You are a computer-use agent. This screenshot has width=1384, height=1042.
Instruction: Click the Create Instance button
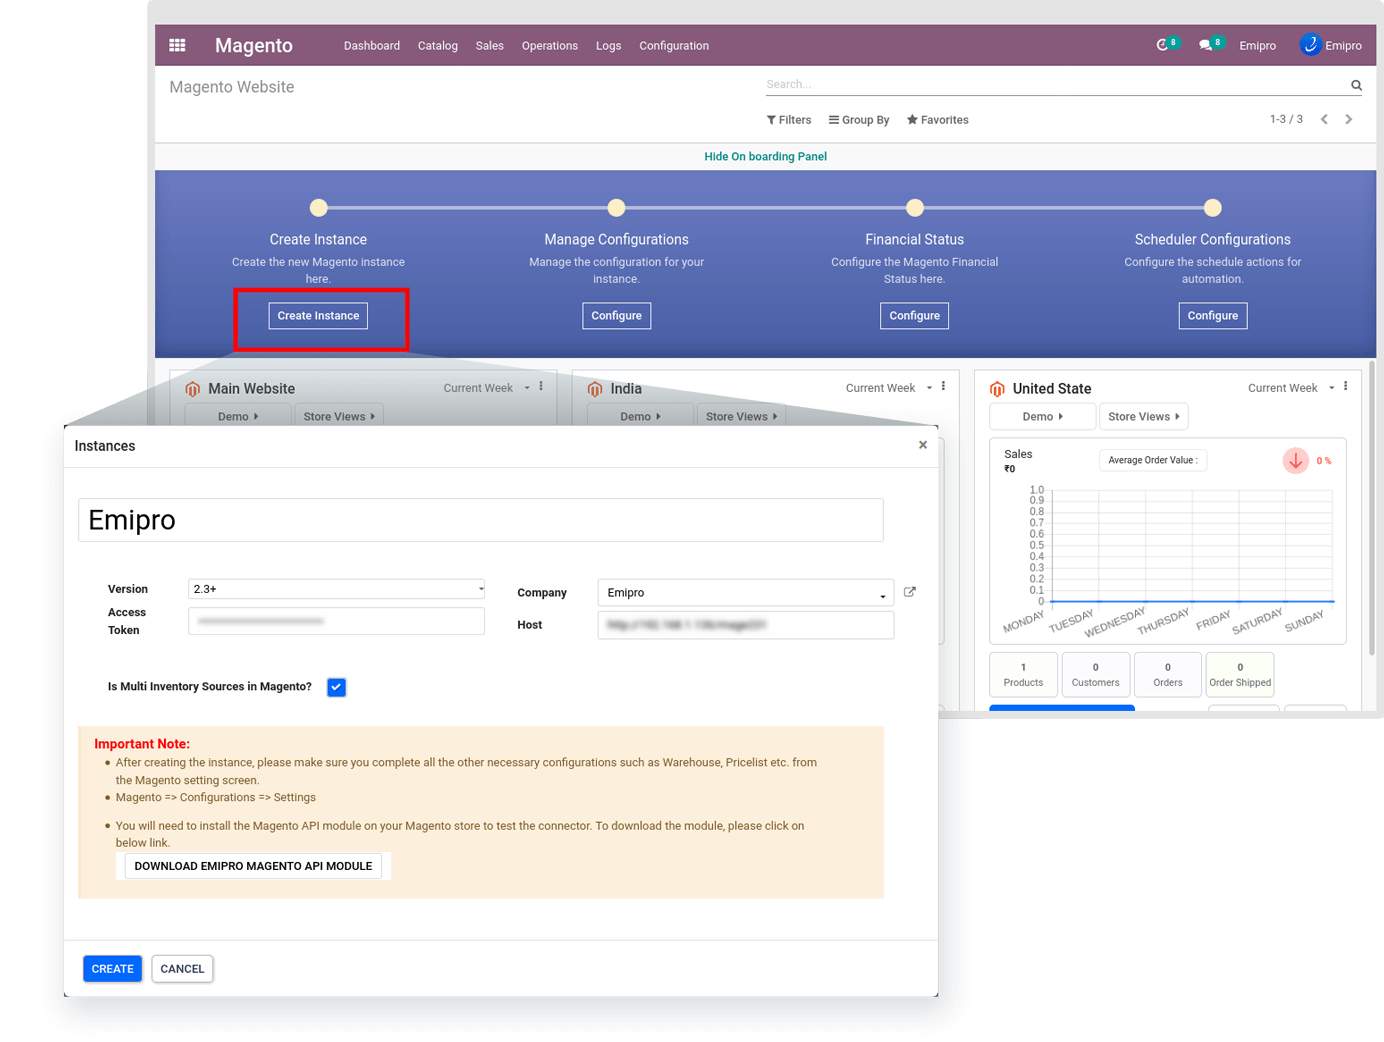(318, 316)
